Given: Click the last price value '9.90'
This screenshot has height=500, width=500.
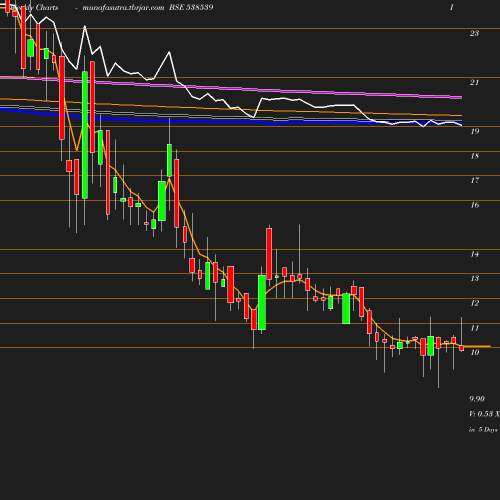Looking at the screenshot, I should coord(477,399).
